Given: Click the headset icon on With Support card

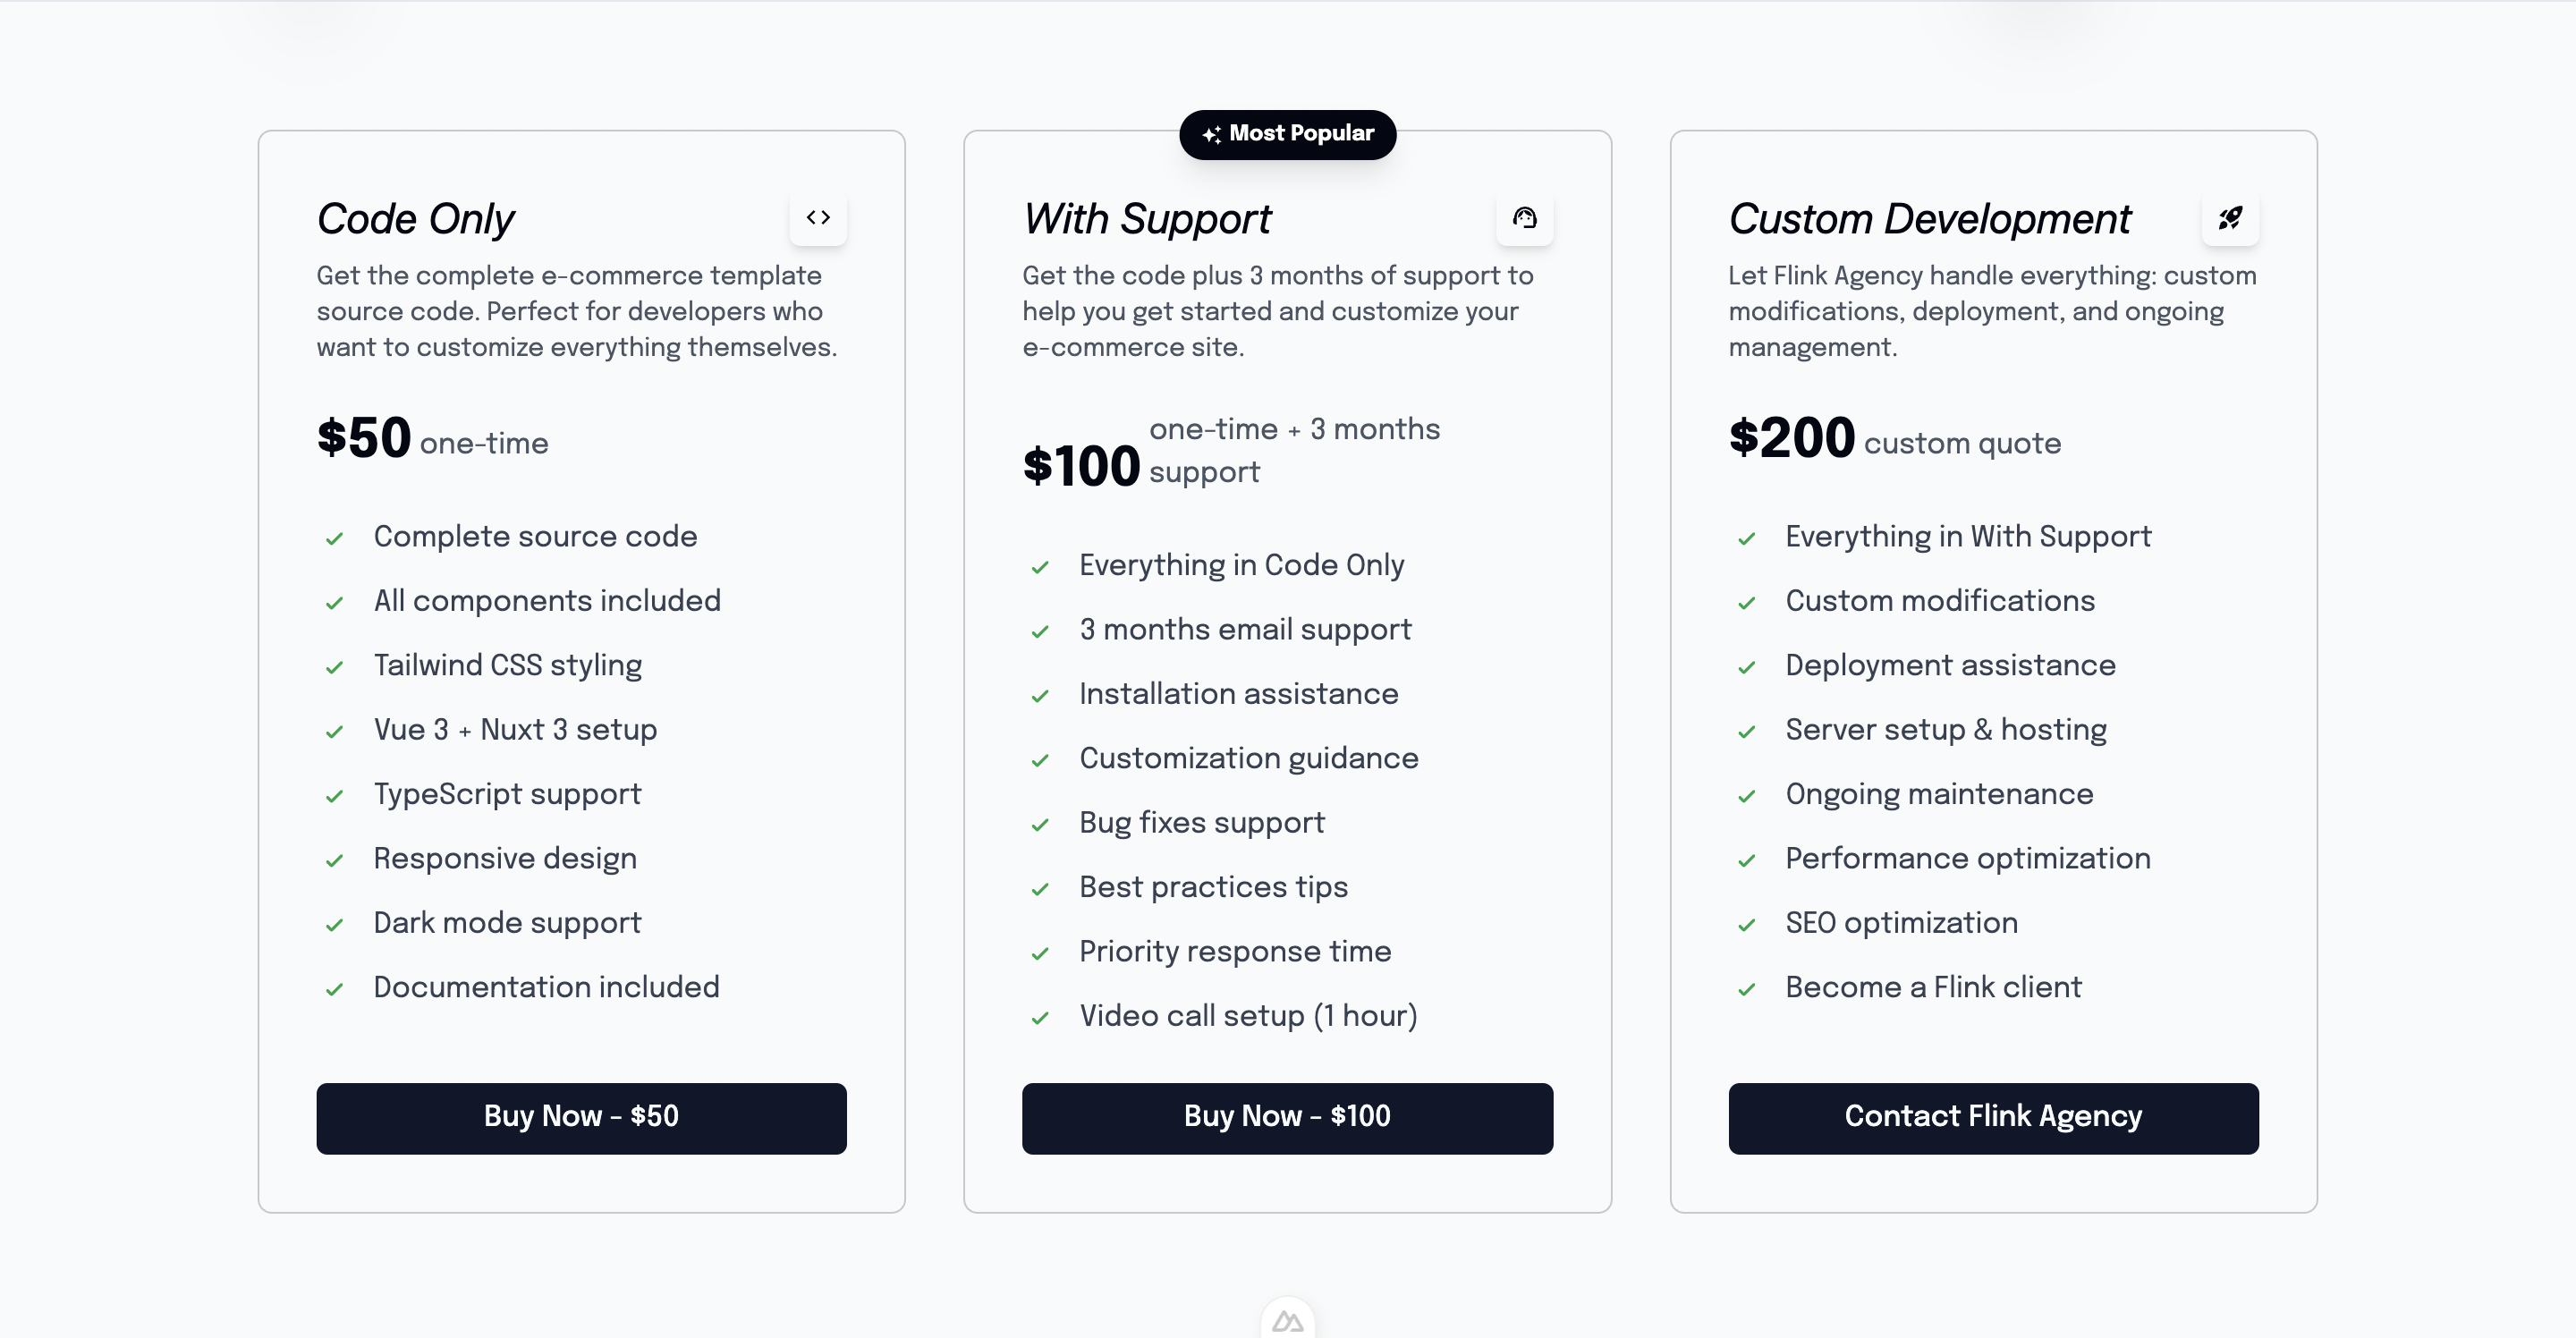Looking at the screenshot, I should [x=1525, y=218].
